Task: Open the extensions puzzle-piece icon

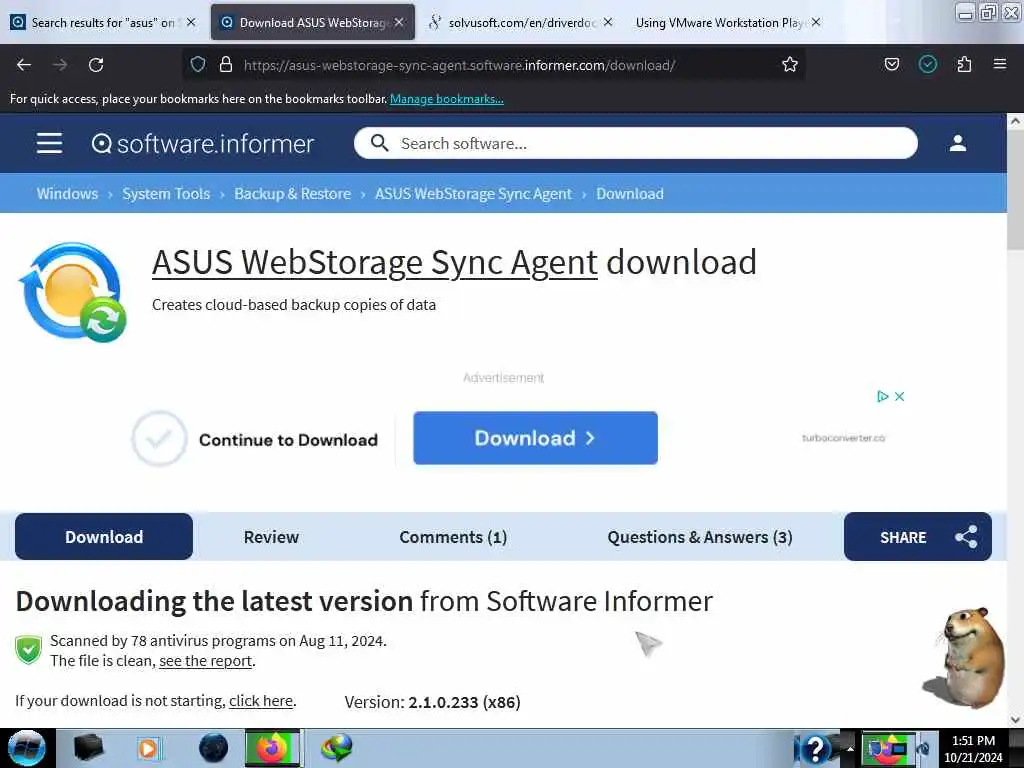Action: point(964,64)
